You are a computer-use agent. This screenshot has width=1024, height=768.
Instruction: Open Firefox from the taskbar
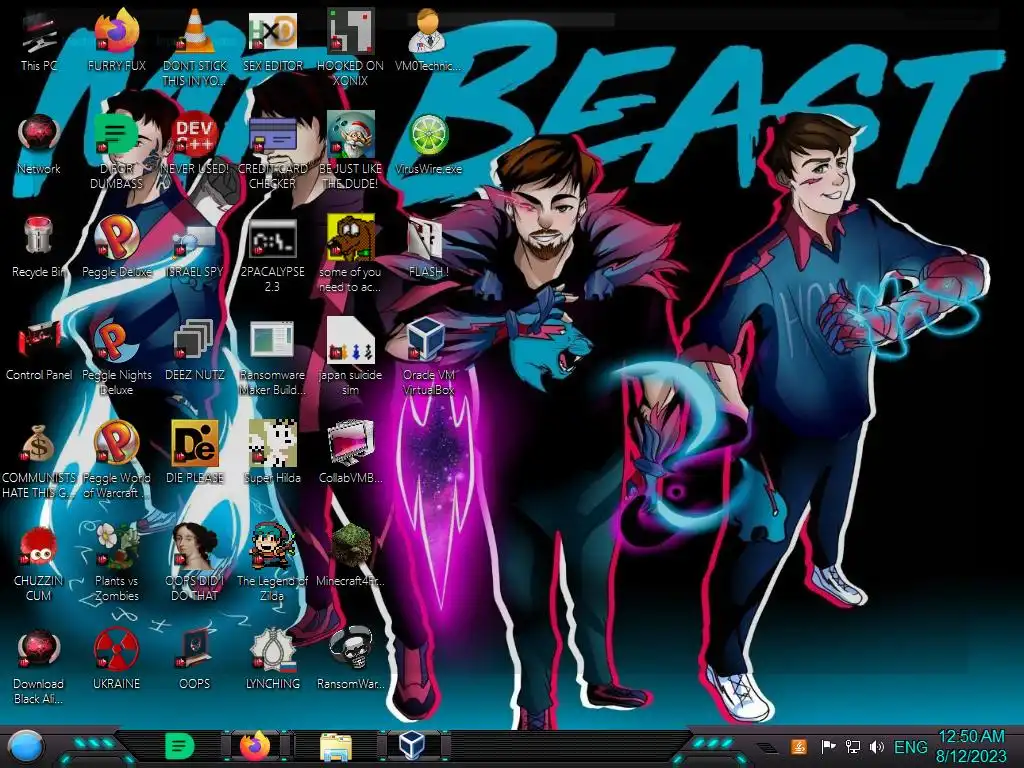[255, 746]
